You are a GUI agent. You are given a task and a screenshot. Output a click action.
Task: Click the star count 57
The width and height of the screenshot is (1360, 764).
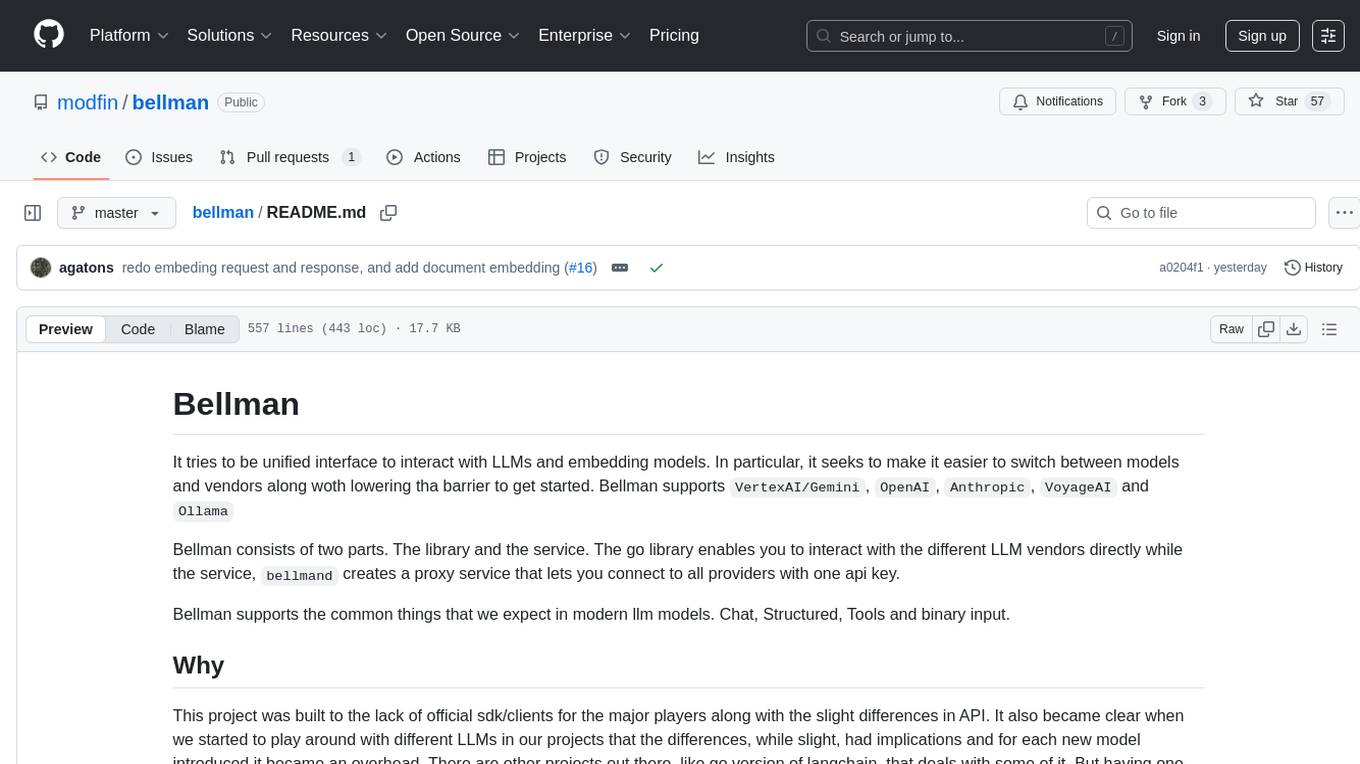1317,101
